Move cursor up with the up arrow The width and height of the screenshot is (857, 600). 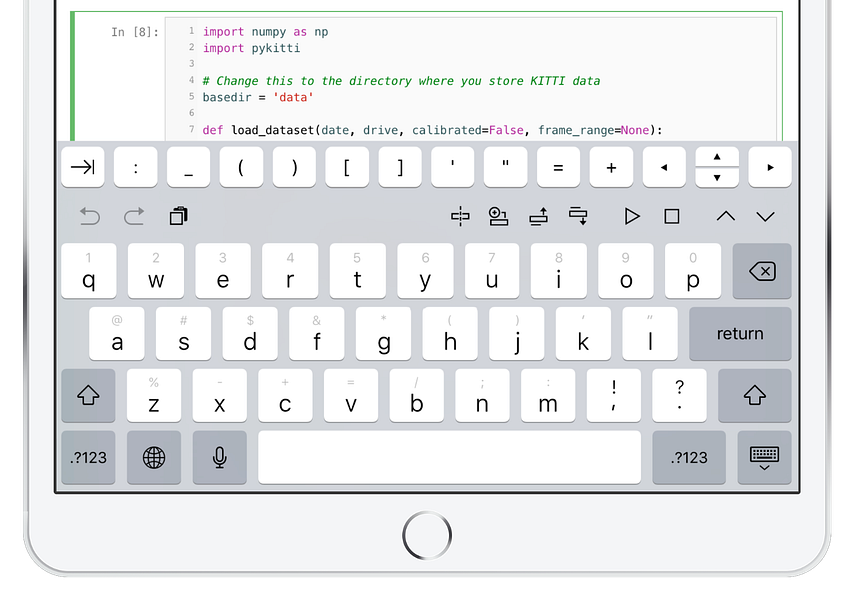click(x=717, y=156)
